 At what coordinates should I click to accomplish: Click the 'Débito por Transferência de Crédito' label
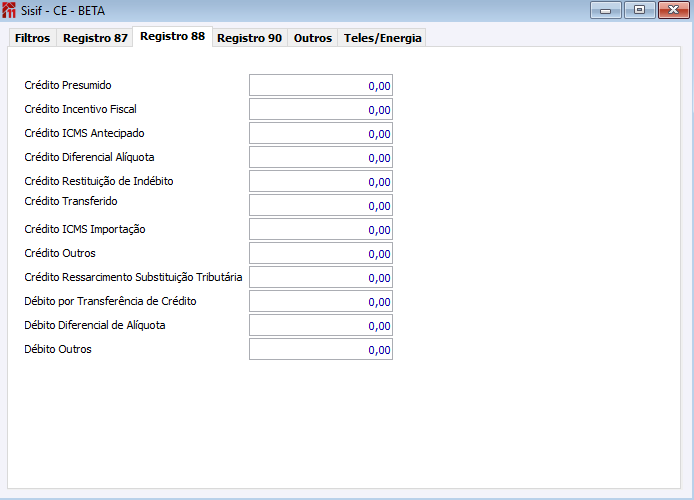(x=110, y=301)
